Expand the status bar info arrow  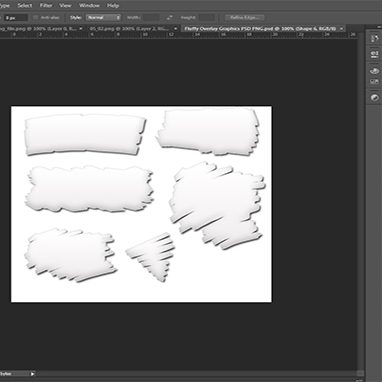(x=32, y=374)
